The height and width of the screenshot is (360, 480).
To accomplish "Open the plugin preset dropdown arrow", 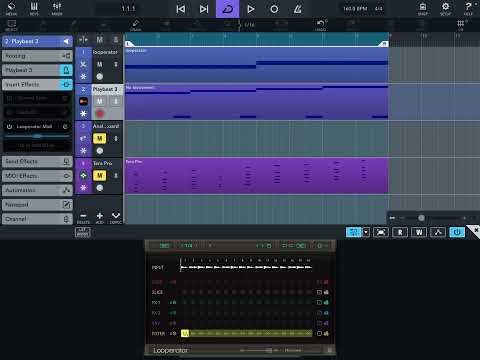I will [x=366, y=232].
